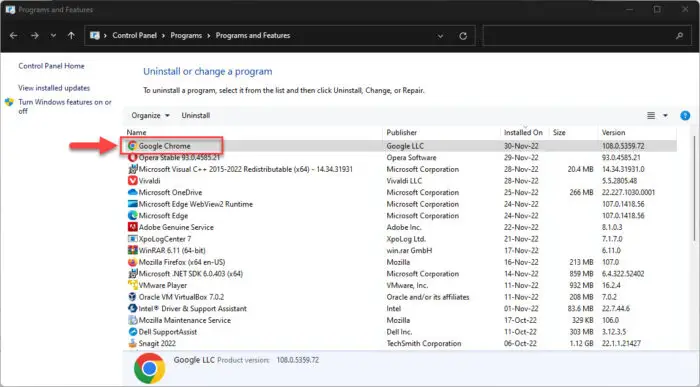Select Microsoft .NET SDK 6.0.403 entry
Viewport: 700px width, 387px height.
191,274
